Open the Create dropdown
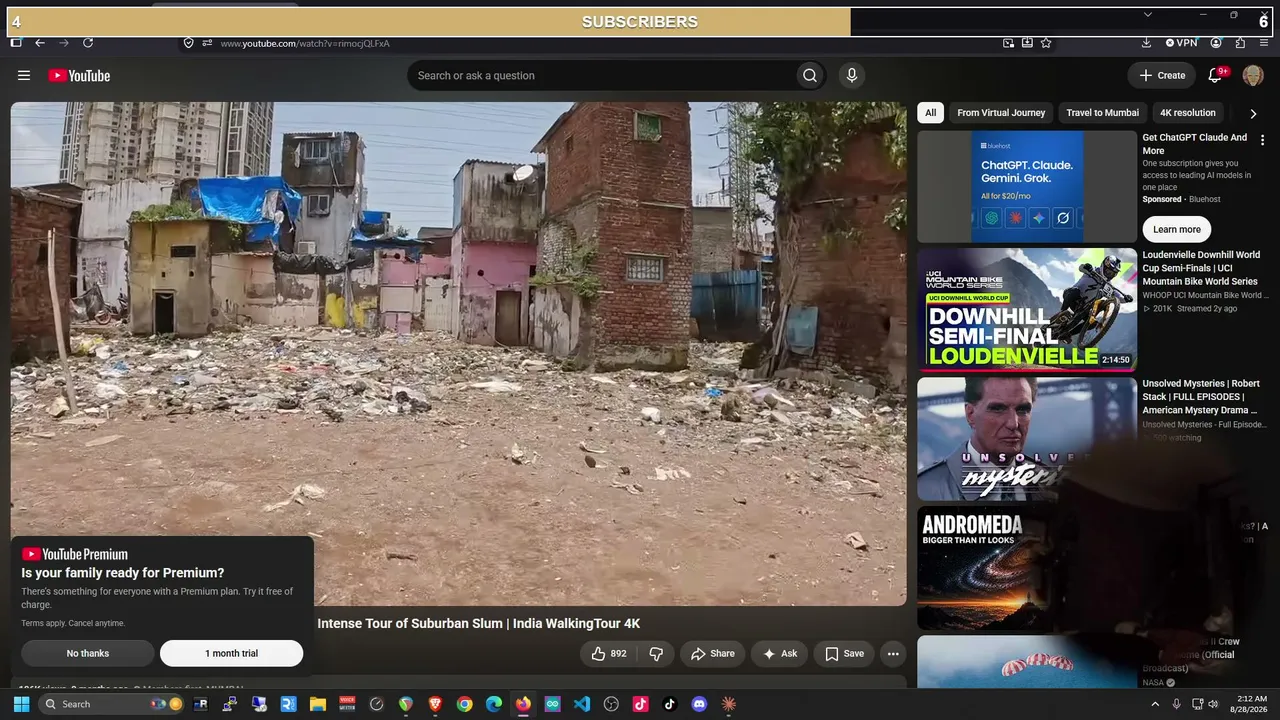The height and width of the screenshot is (720, 1280). 1162,75
